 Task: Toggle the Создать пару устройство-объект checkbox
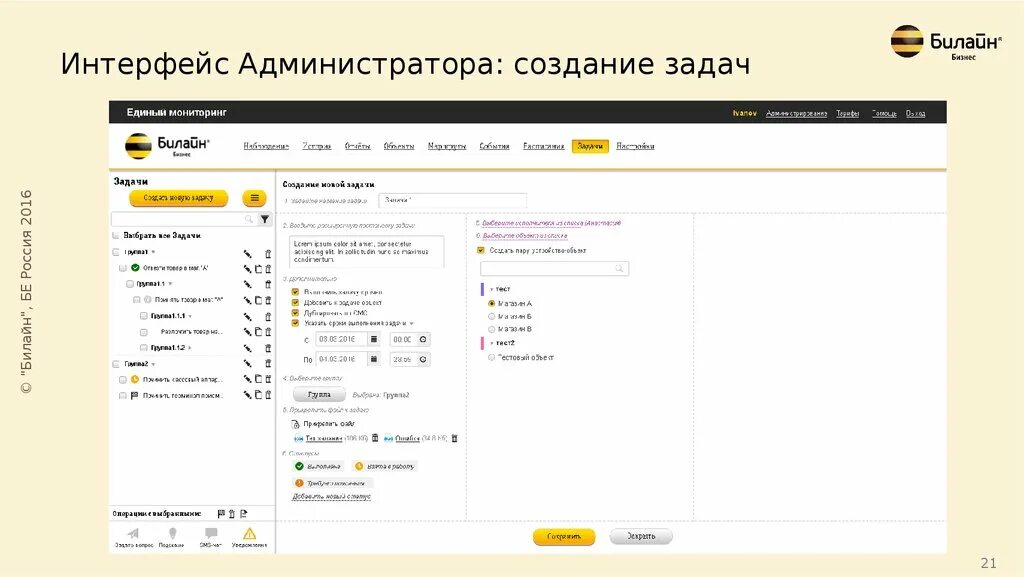point(480,250)
